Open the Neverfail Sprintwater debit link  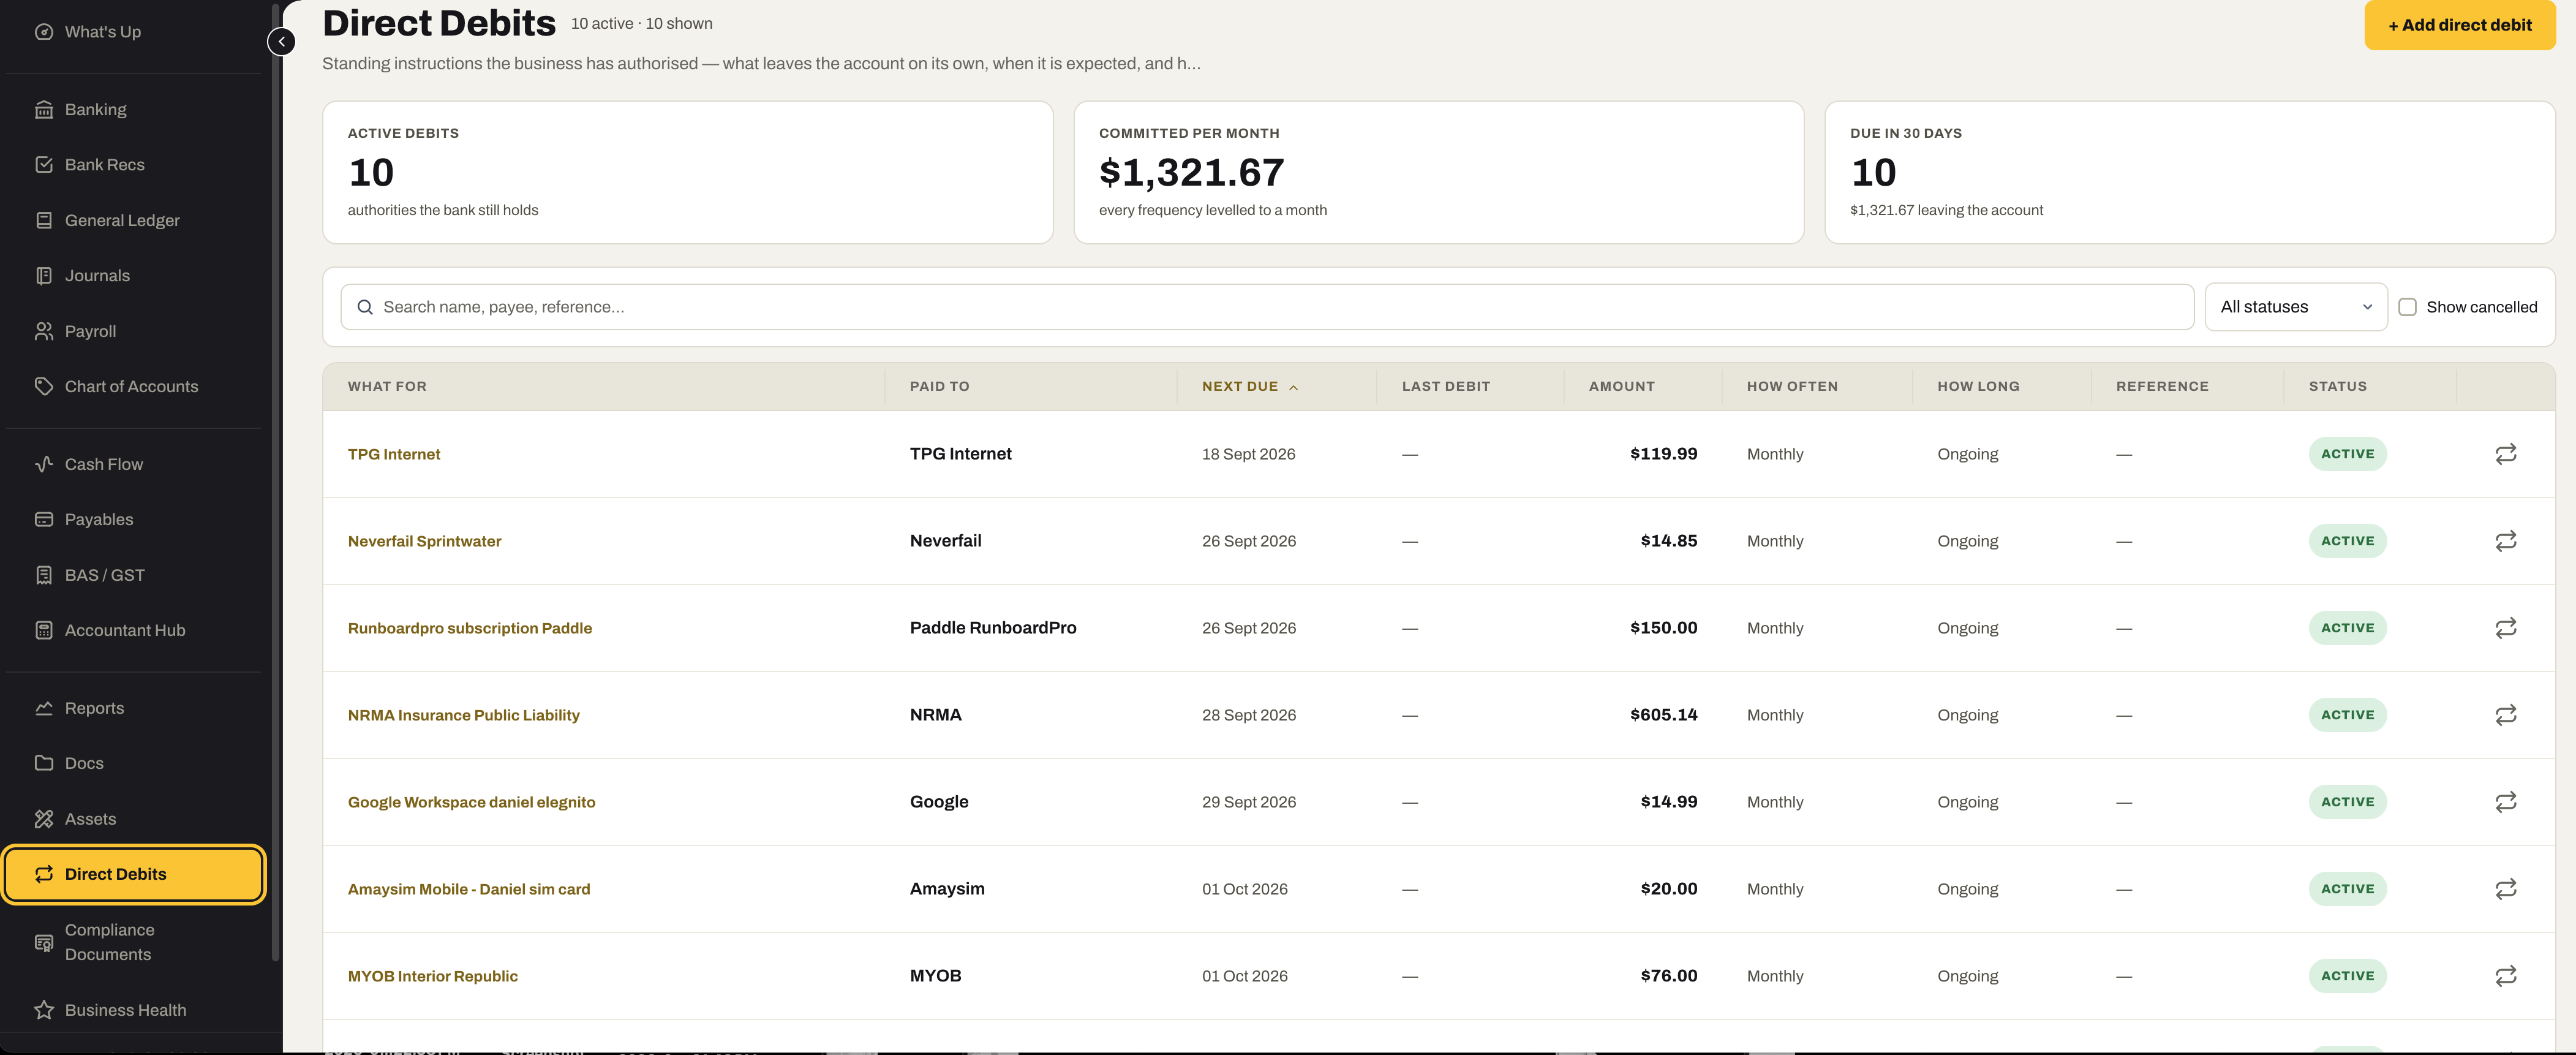424,541
